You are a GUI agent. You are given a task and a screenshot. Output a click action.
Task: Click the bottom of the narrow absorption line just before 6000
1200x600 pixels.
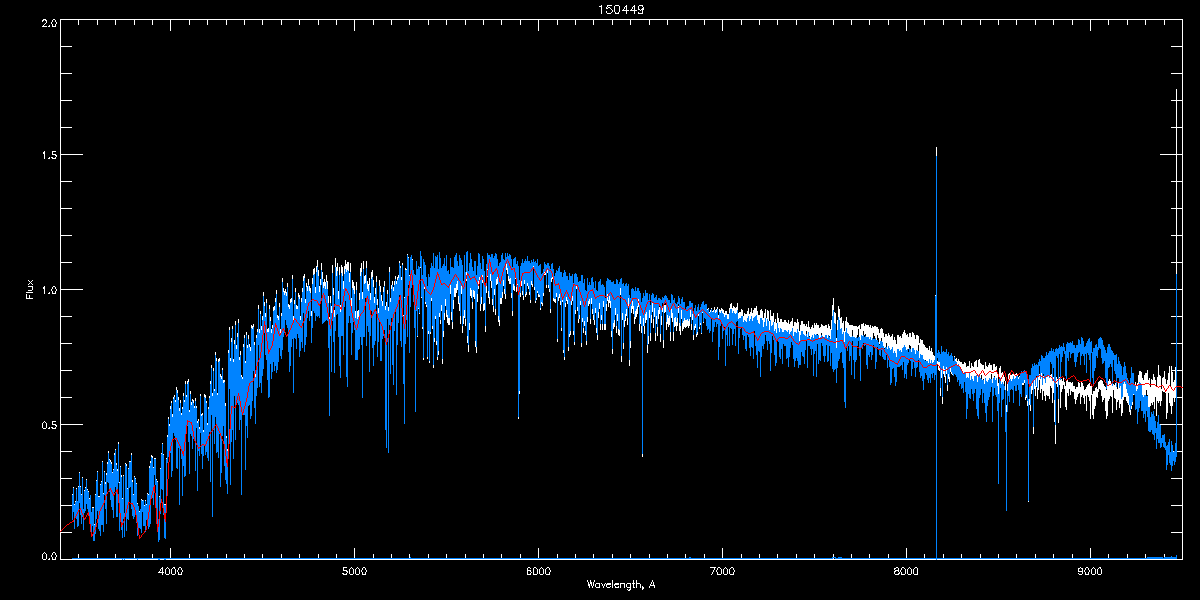coord(518,417)
